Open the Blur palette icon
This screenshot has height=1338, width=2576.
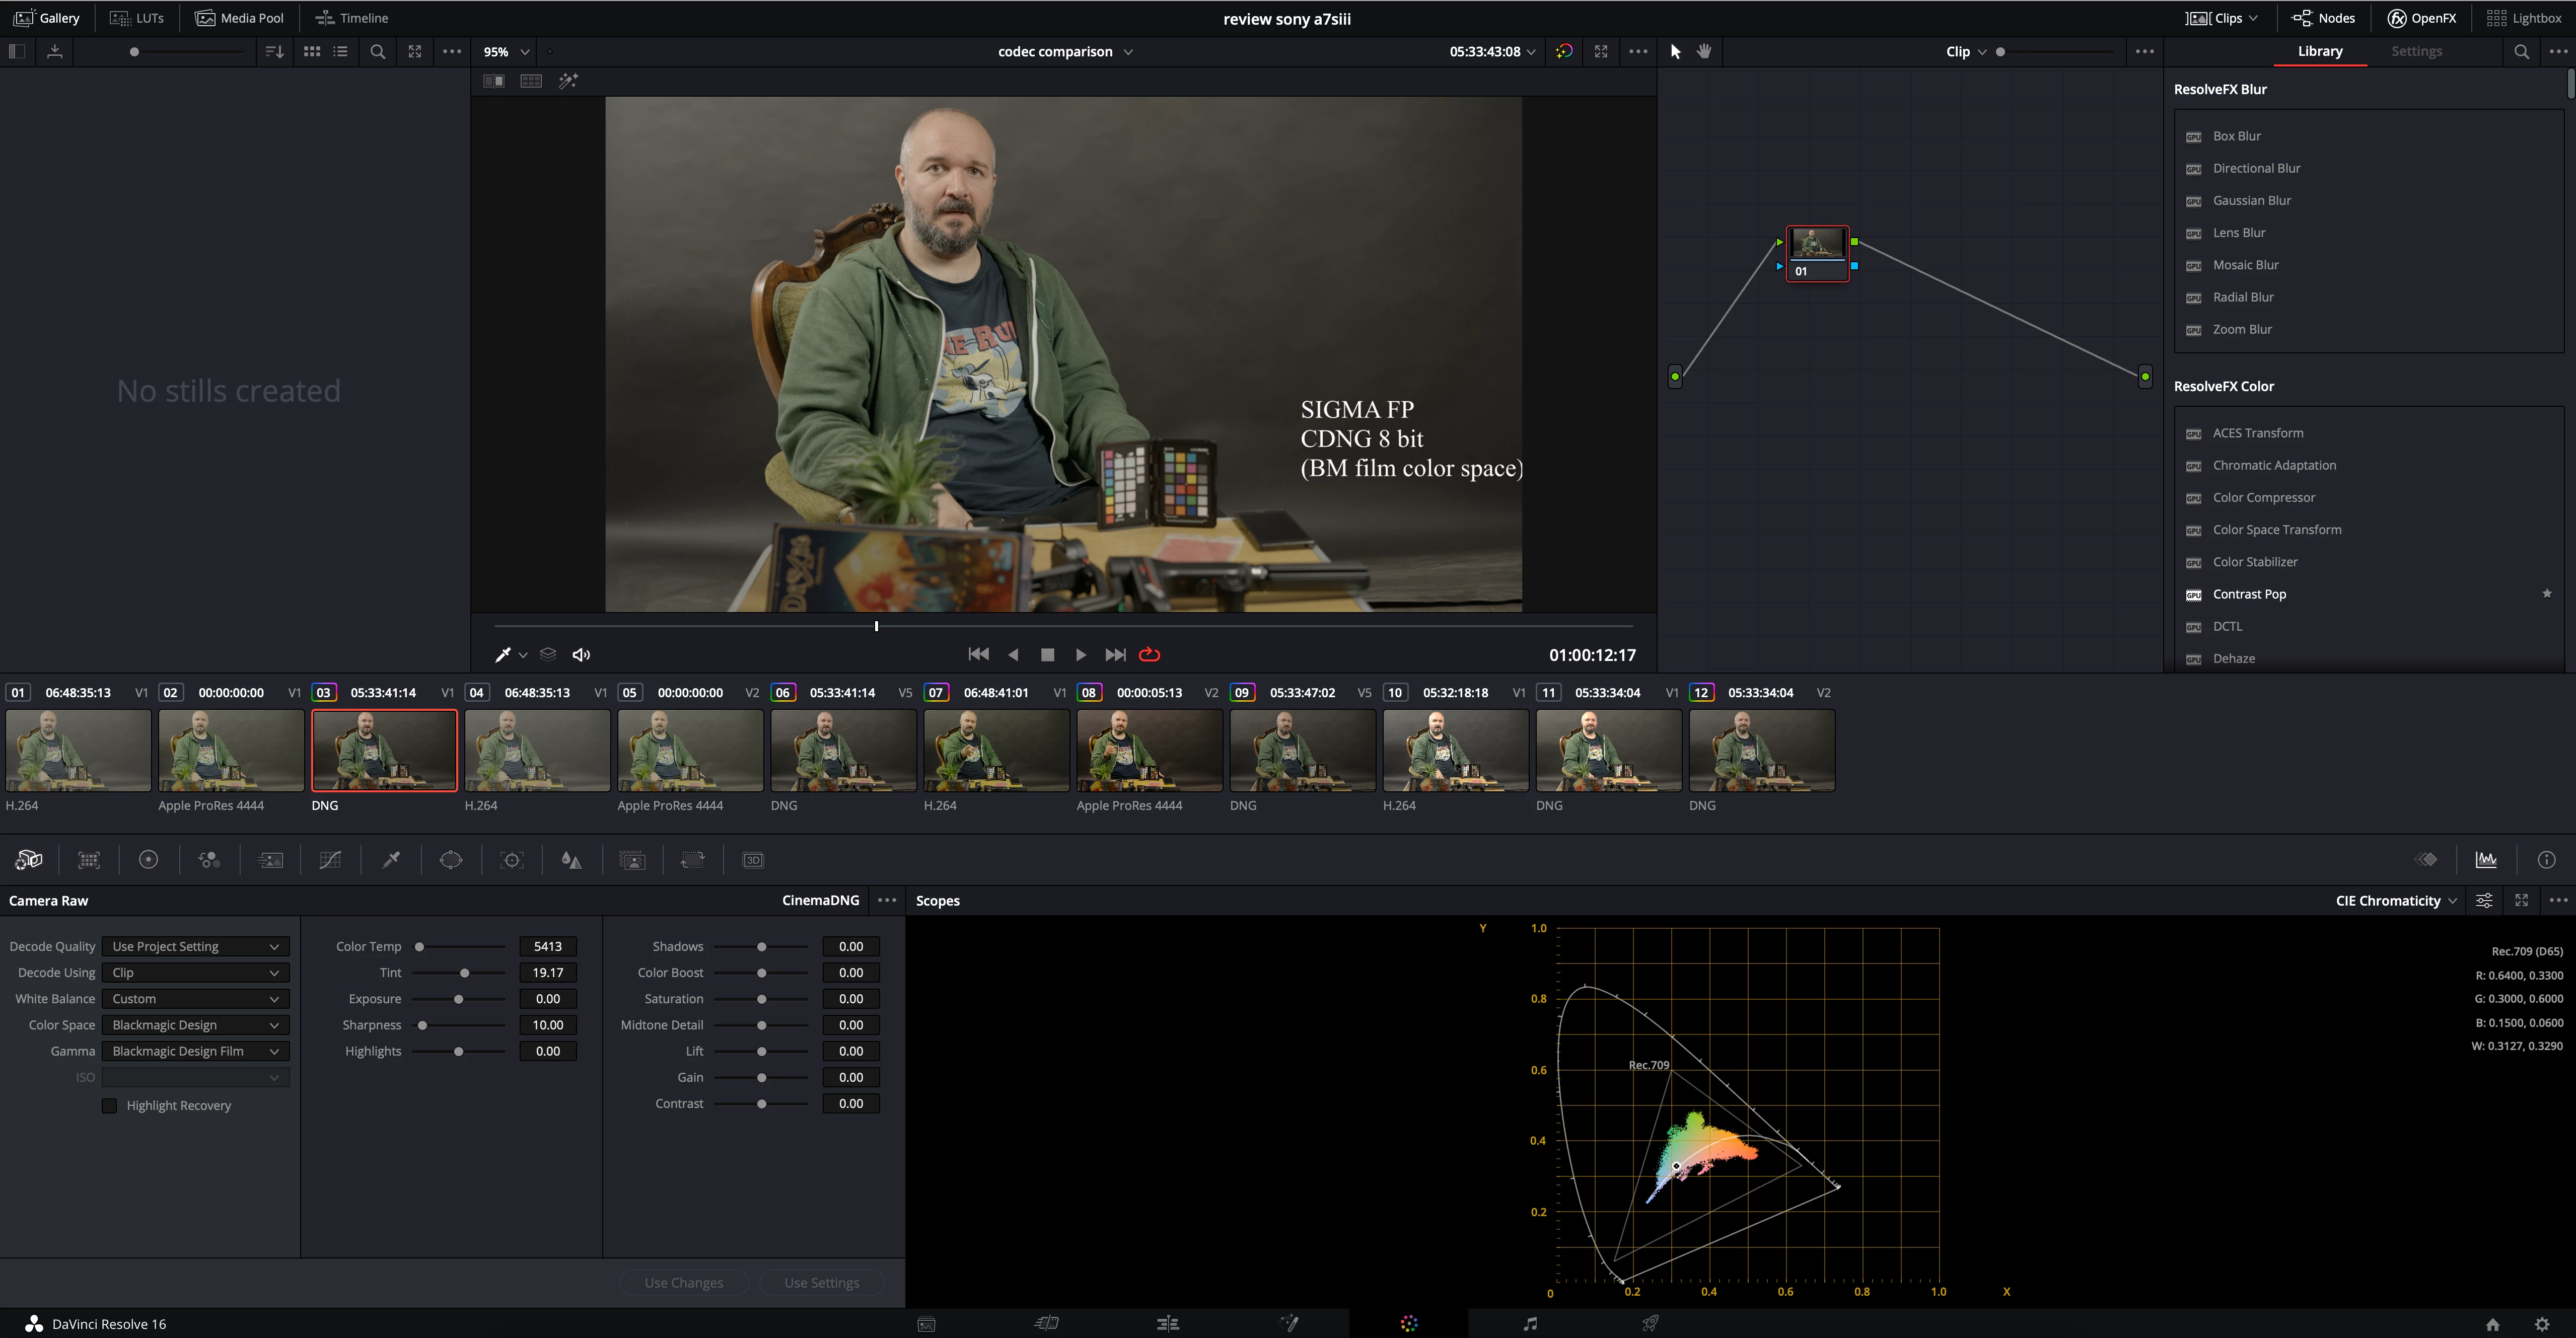pos(571,860)
